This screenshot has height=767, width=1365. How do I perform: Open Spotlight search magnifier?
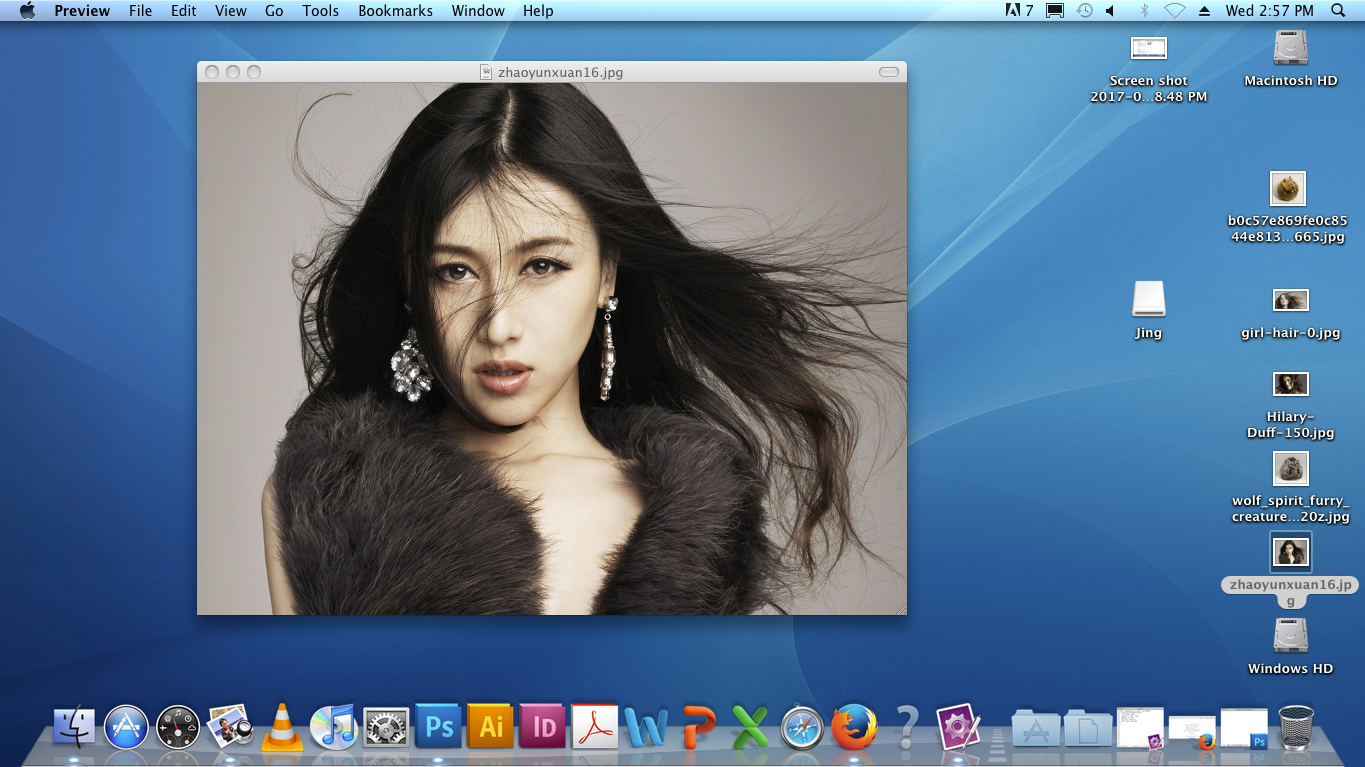tap(1339, 11)
